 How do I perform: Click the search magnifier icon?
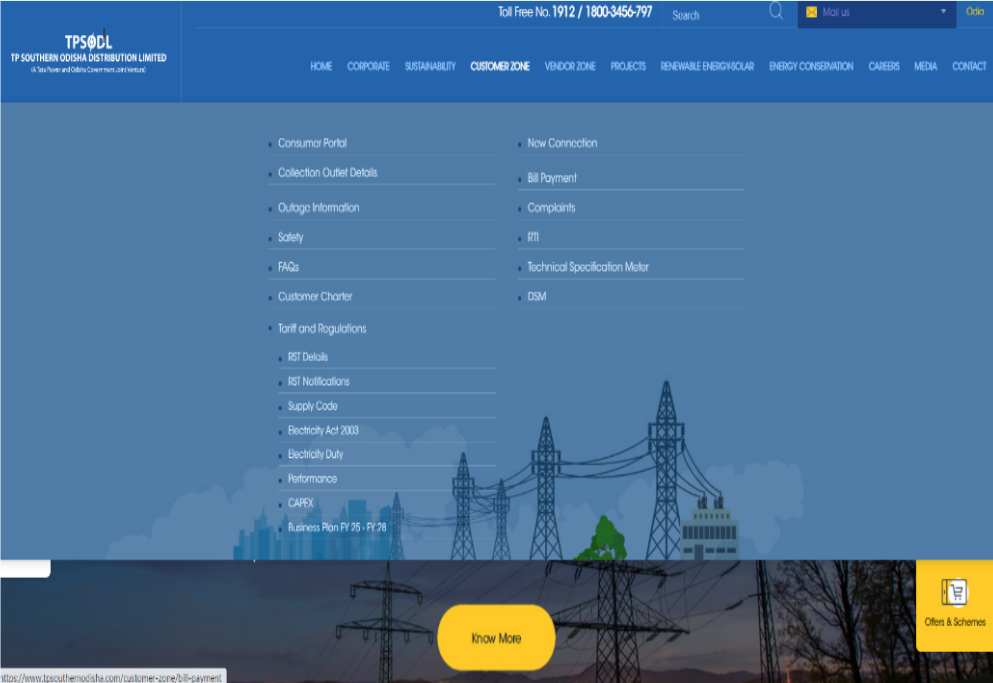coord(776,13)
